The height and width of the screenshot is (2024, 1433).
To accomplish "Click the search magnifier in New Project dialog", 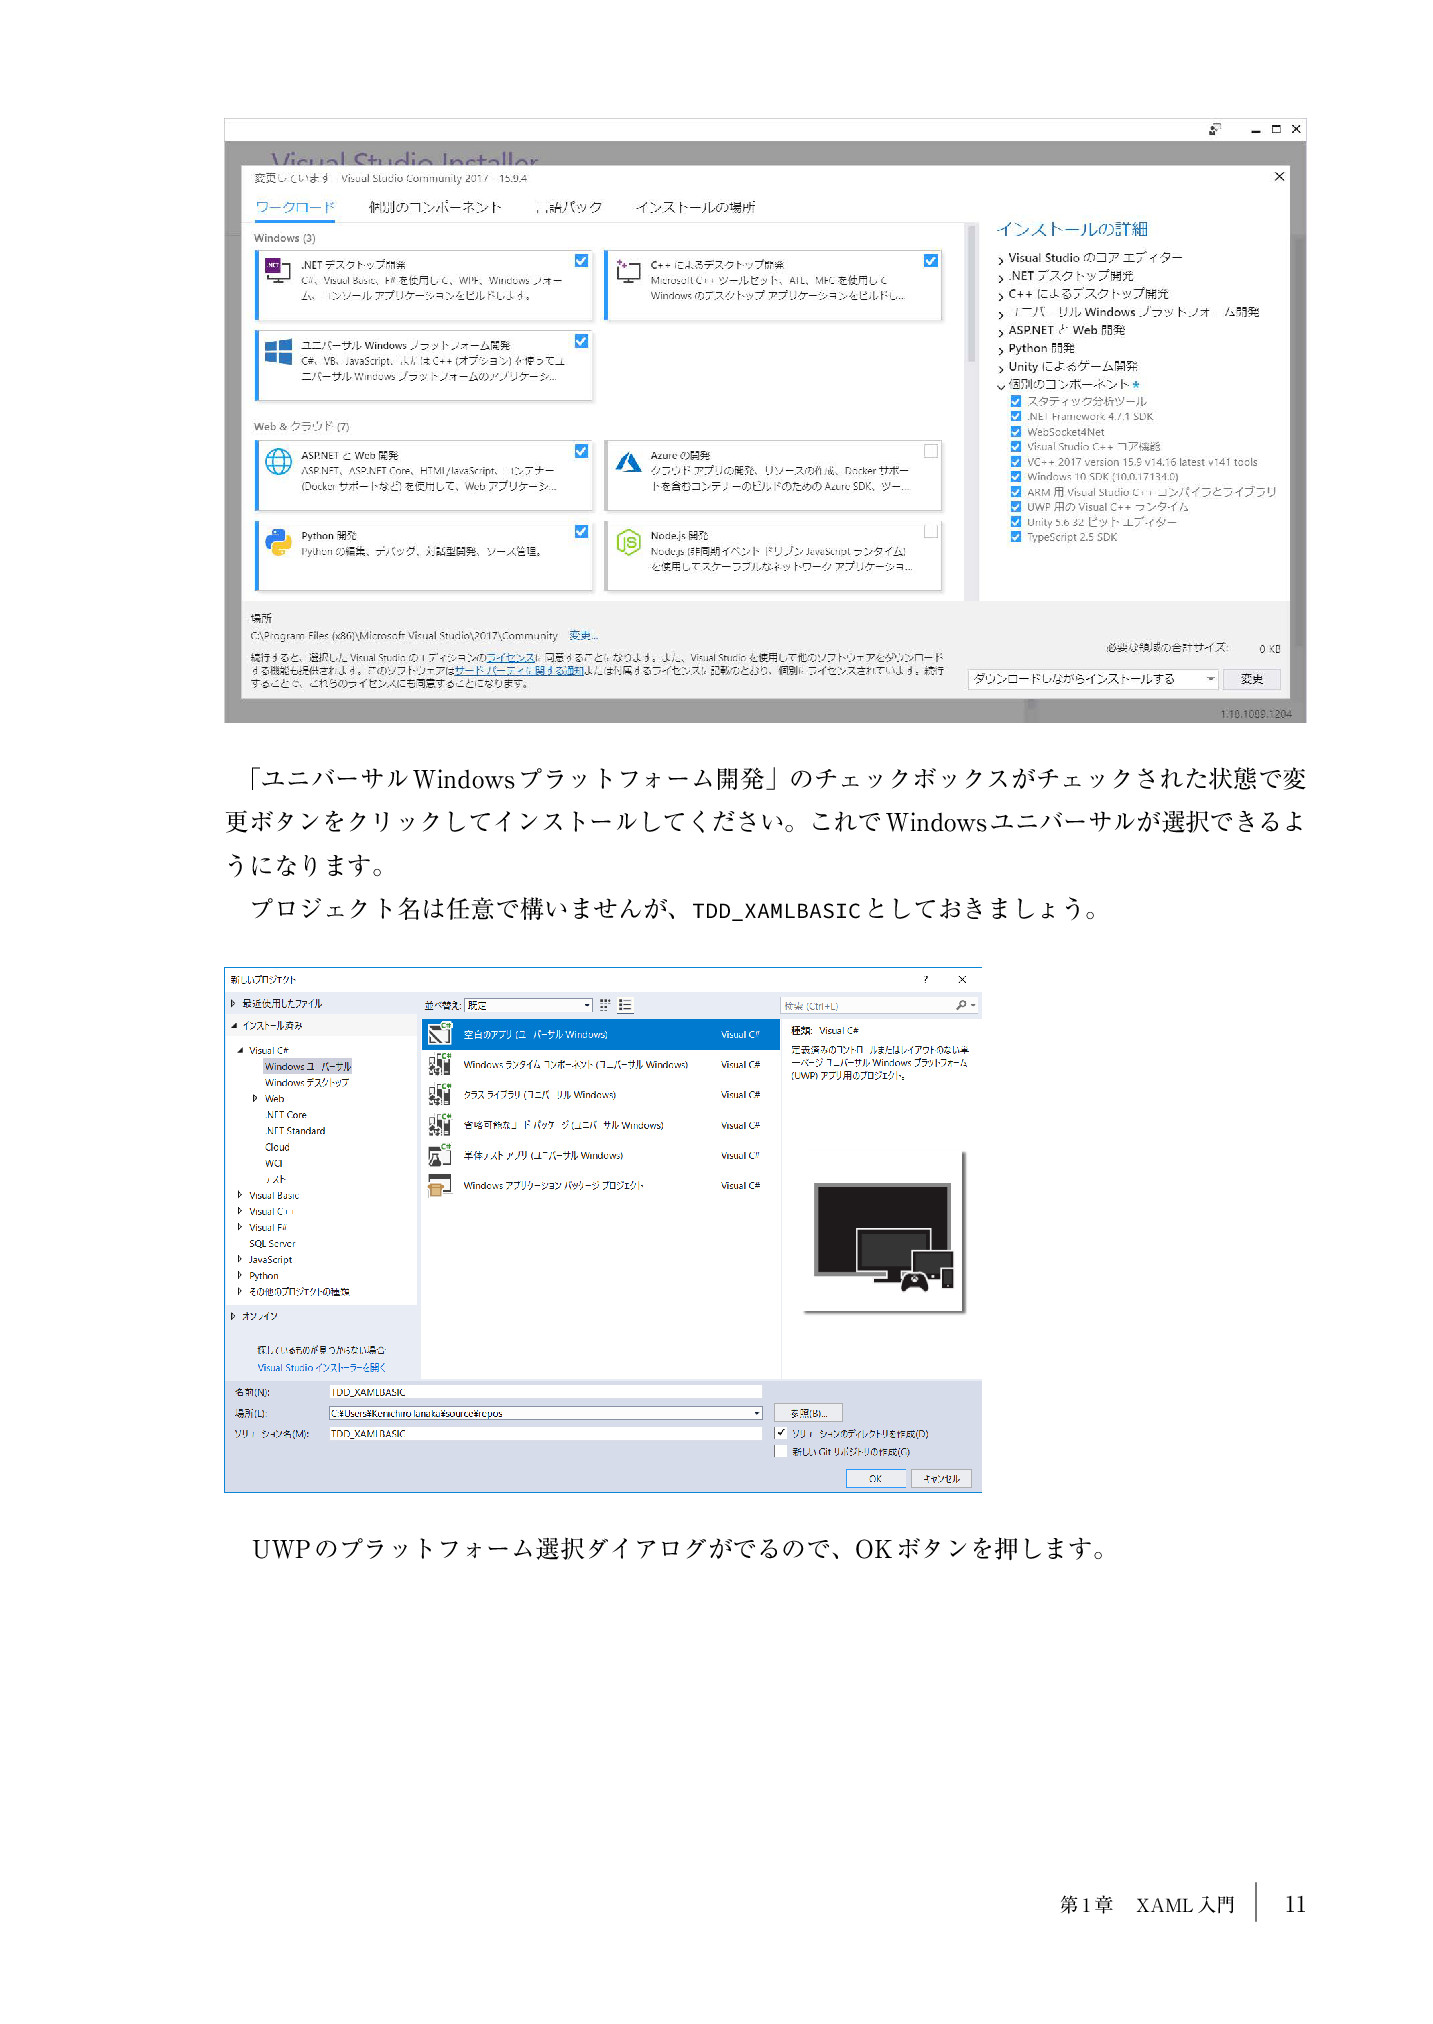I will 961,1005.
